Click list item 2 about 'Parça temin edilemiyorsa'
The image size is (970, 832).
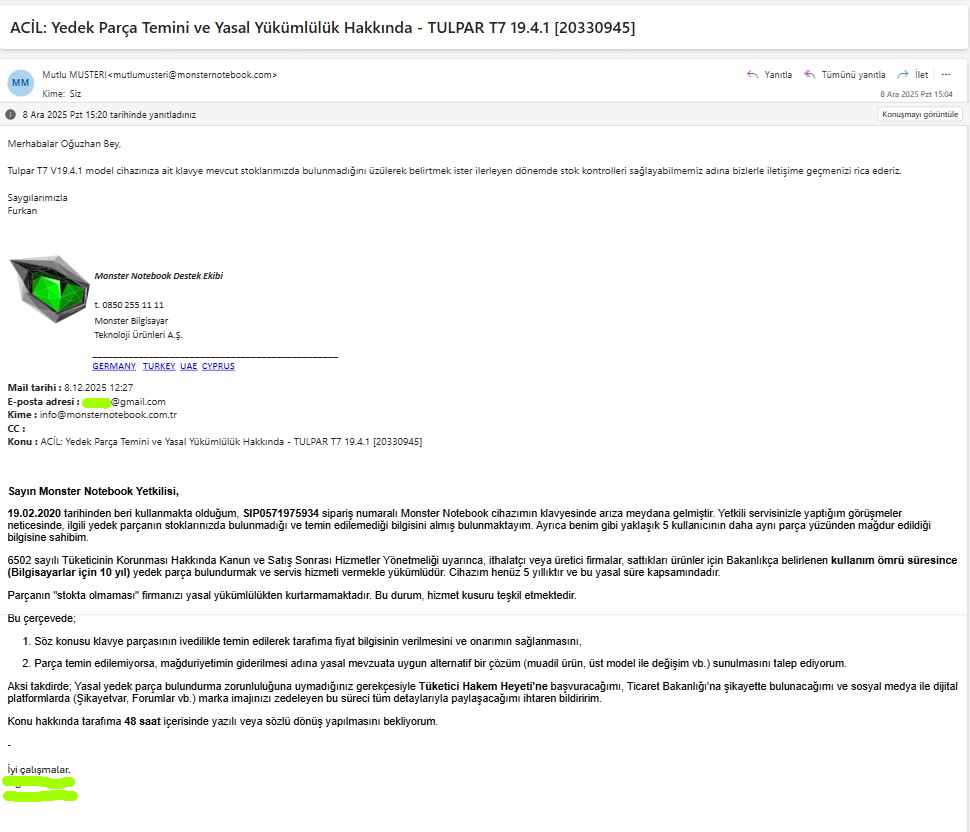click(x=434, y=664)
